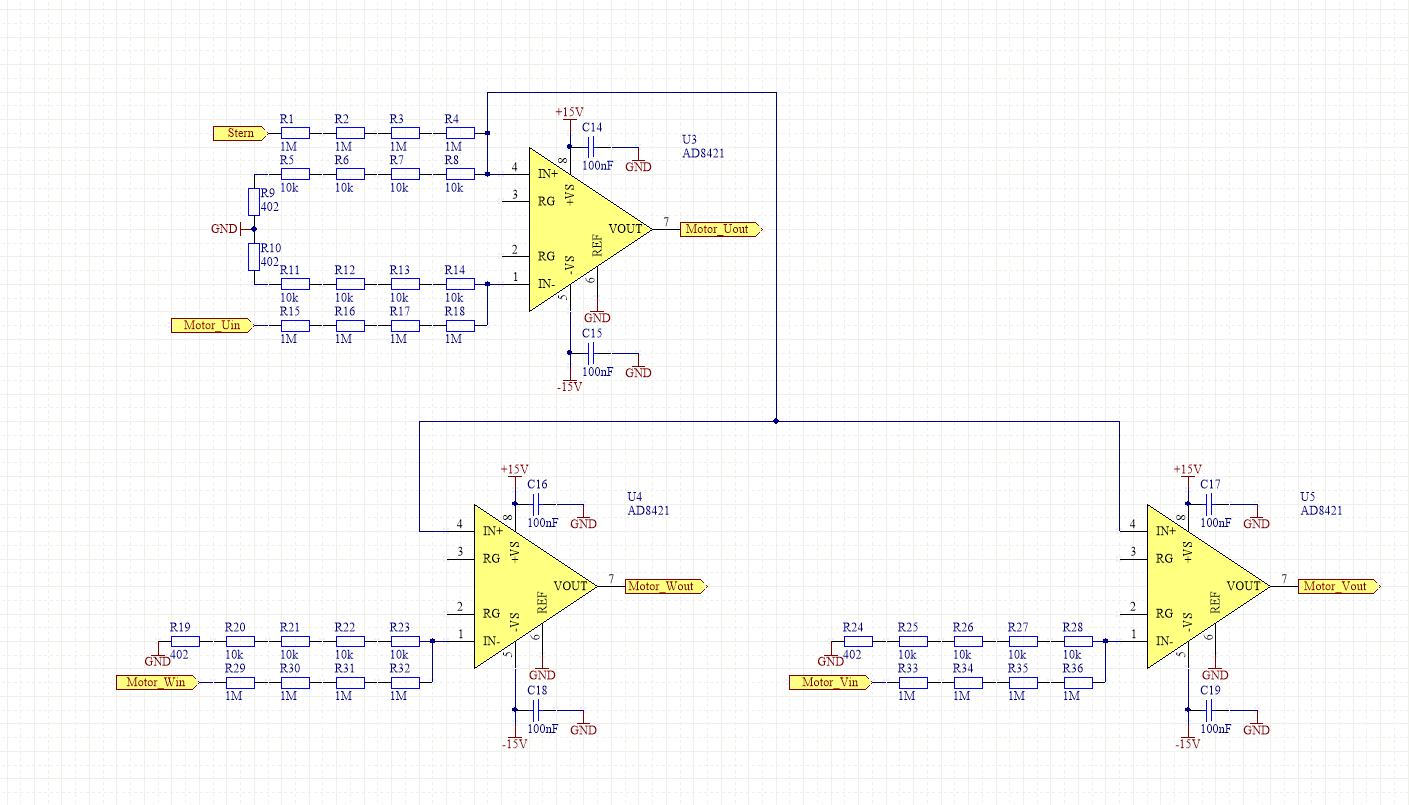Select resistor R24 symbol
Viewport: 1409px width, 805px height.
pyautogui.click(x=858, y=641)
